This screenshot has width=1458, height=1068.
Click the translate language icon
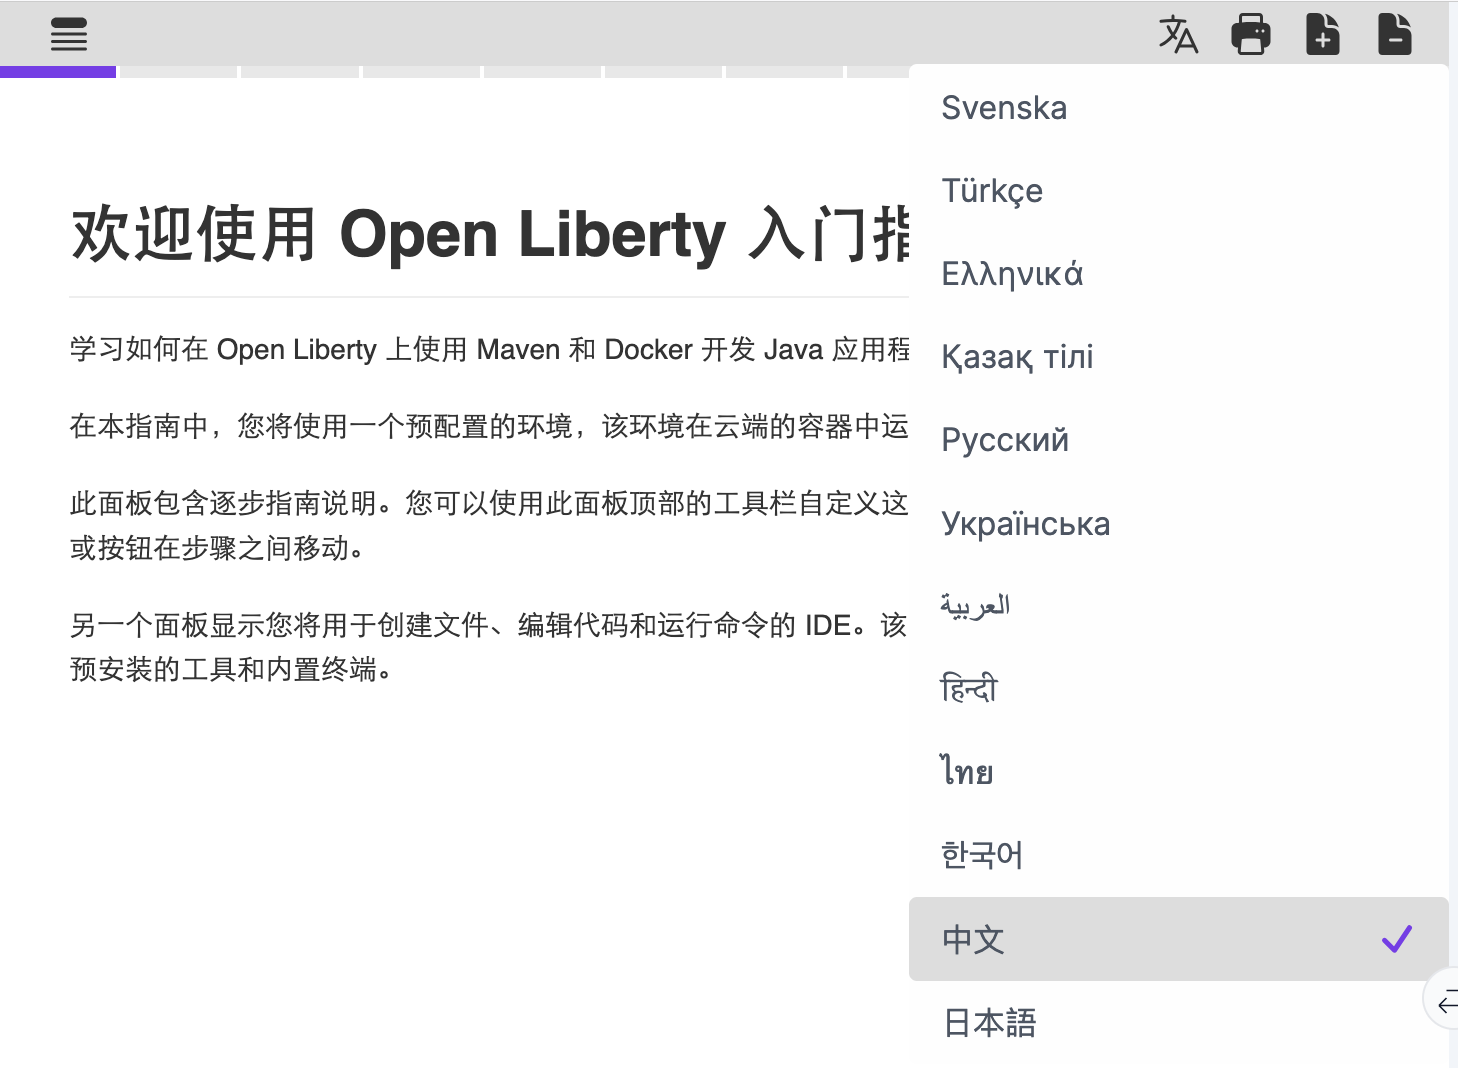[x=1178, y=34]
